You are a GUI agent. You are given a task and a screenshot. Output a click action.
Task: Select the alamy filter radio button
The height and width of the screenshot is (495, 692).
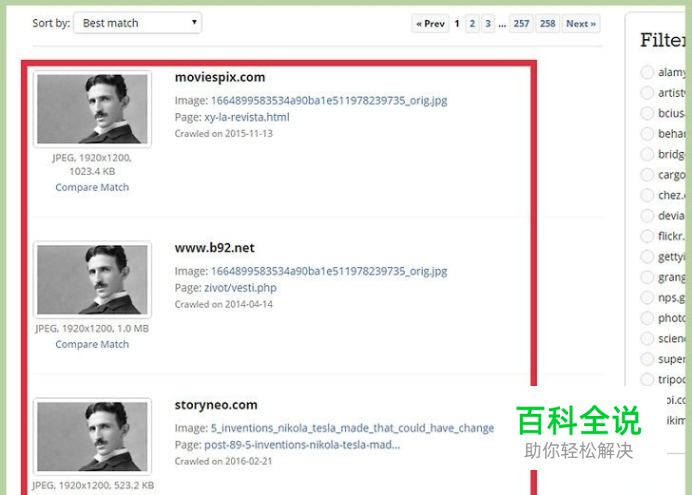click(647, 72)
